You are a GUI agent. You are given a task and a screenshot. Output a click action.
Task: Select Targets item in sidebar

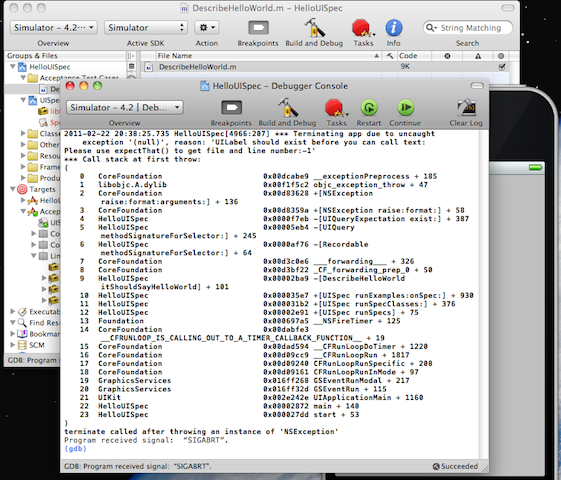42,189
